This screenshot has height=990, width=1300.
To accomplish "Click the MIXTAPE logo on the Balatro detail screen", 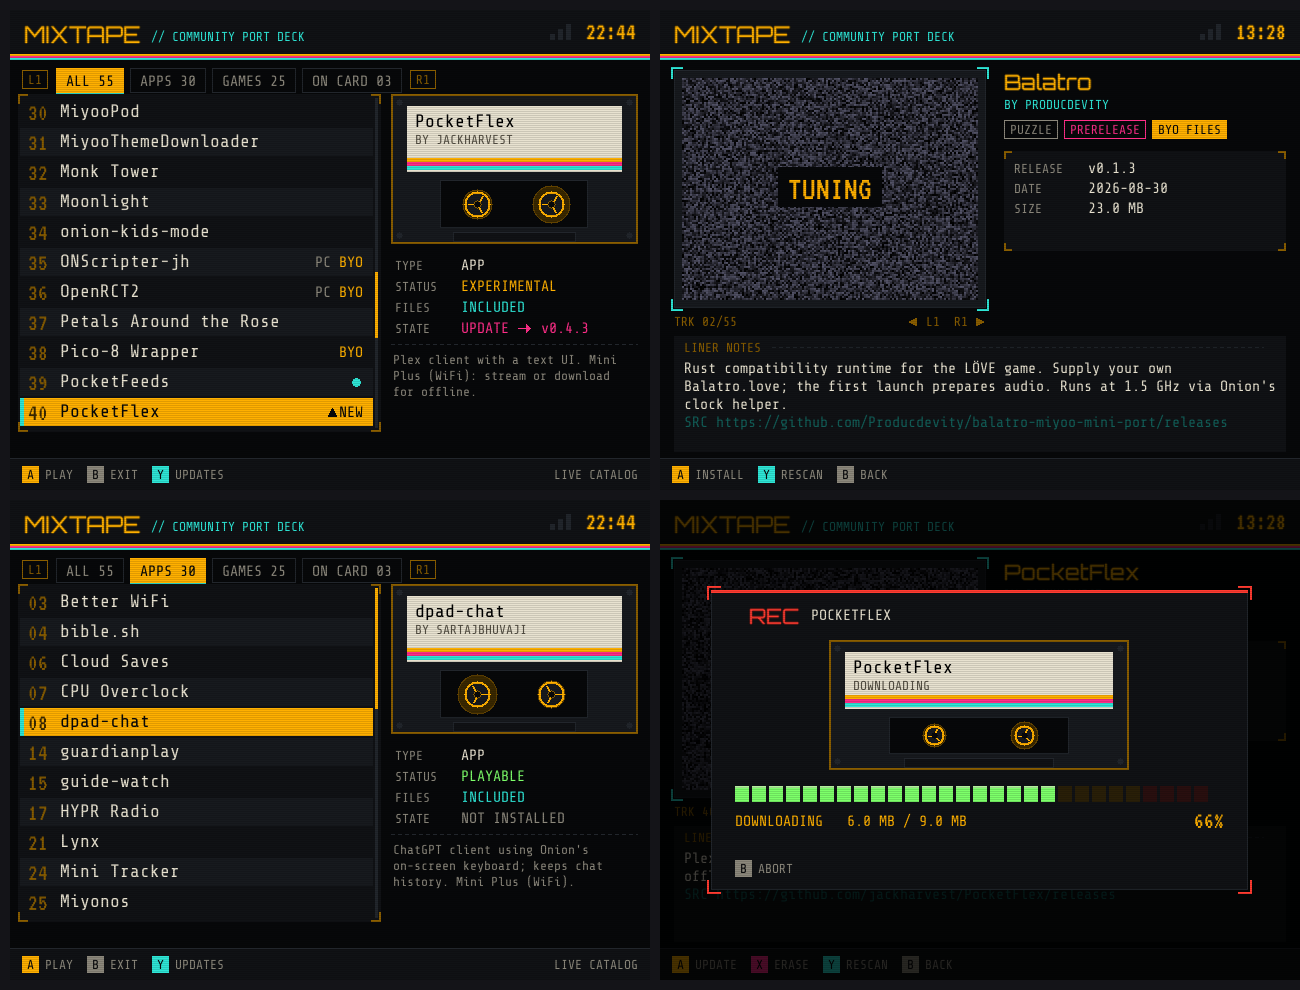I will click(x=732, y=35).
